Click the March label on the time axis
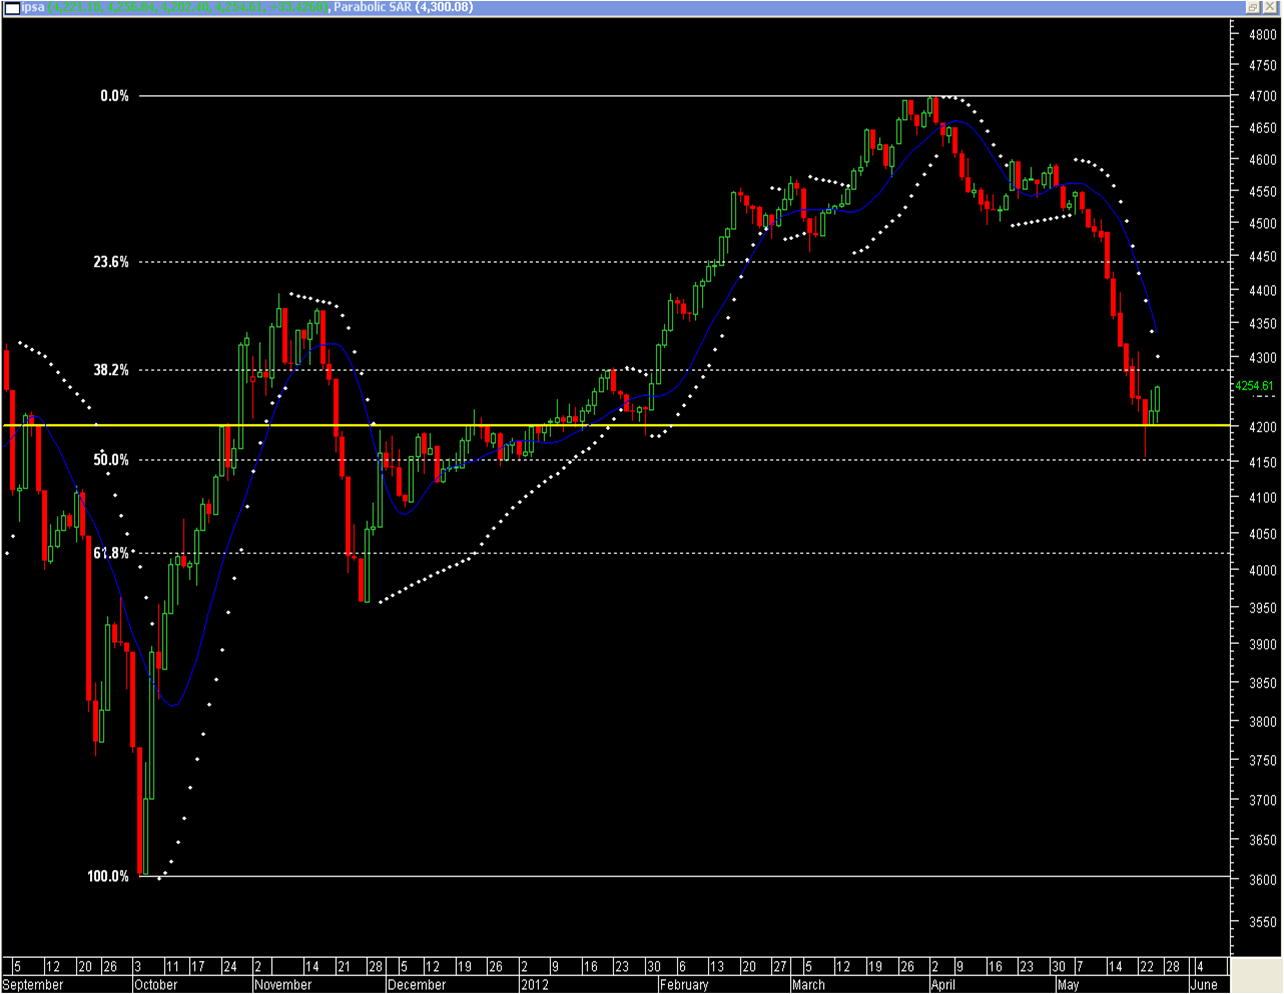 pyautogui.click(x=808, y=985)
